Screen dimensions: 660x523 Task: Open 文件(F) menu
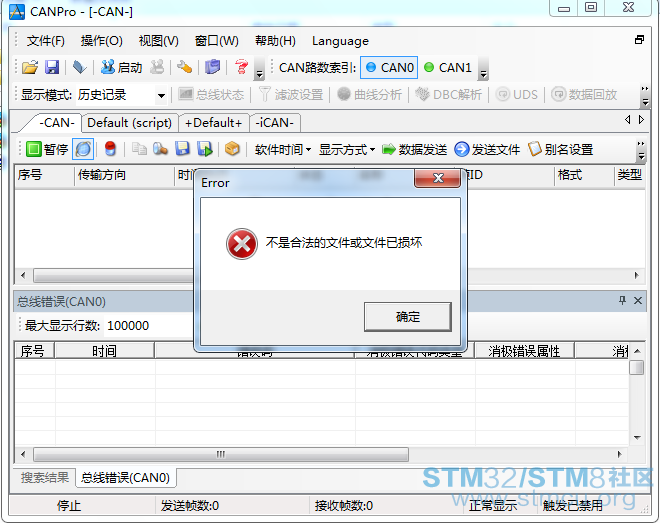tap(45, 41)
